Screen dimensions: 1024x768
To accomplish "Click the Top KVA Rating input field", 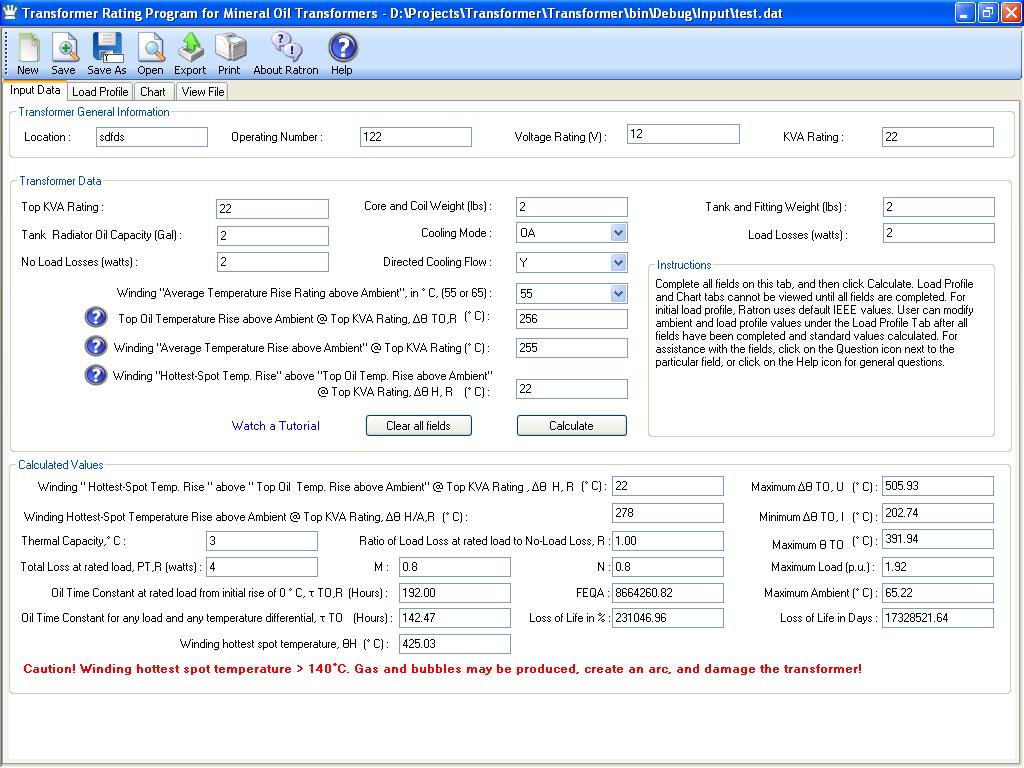I will pyautogui.click(x=272, y=209).
